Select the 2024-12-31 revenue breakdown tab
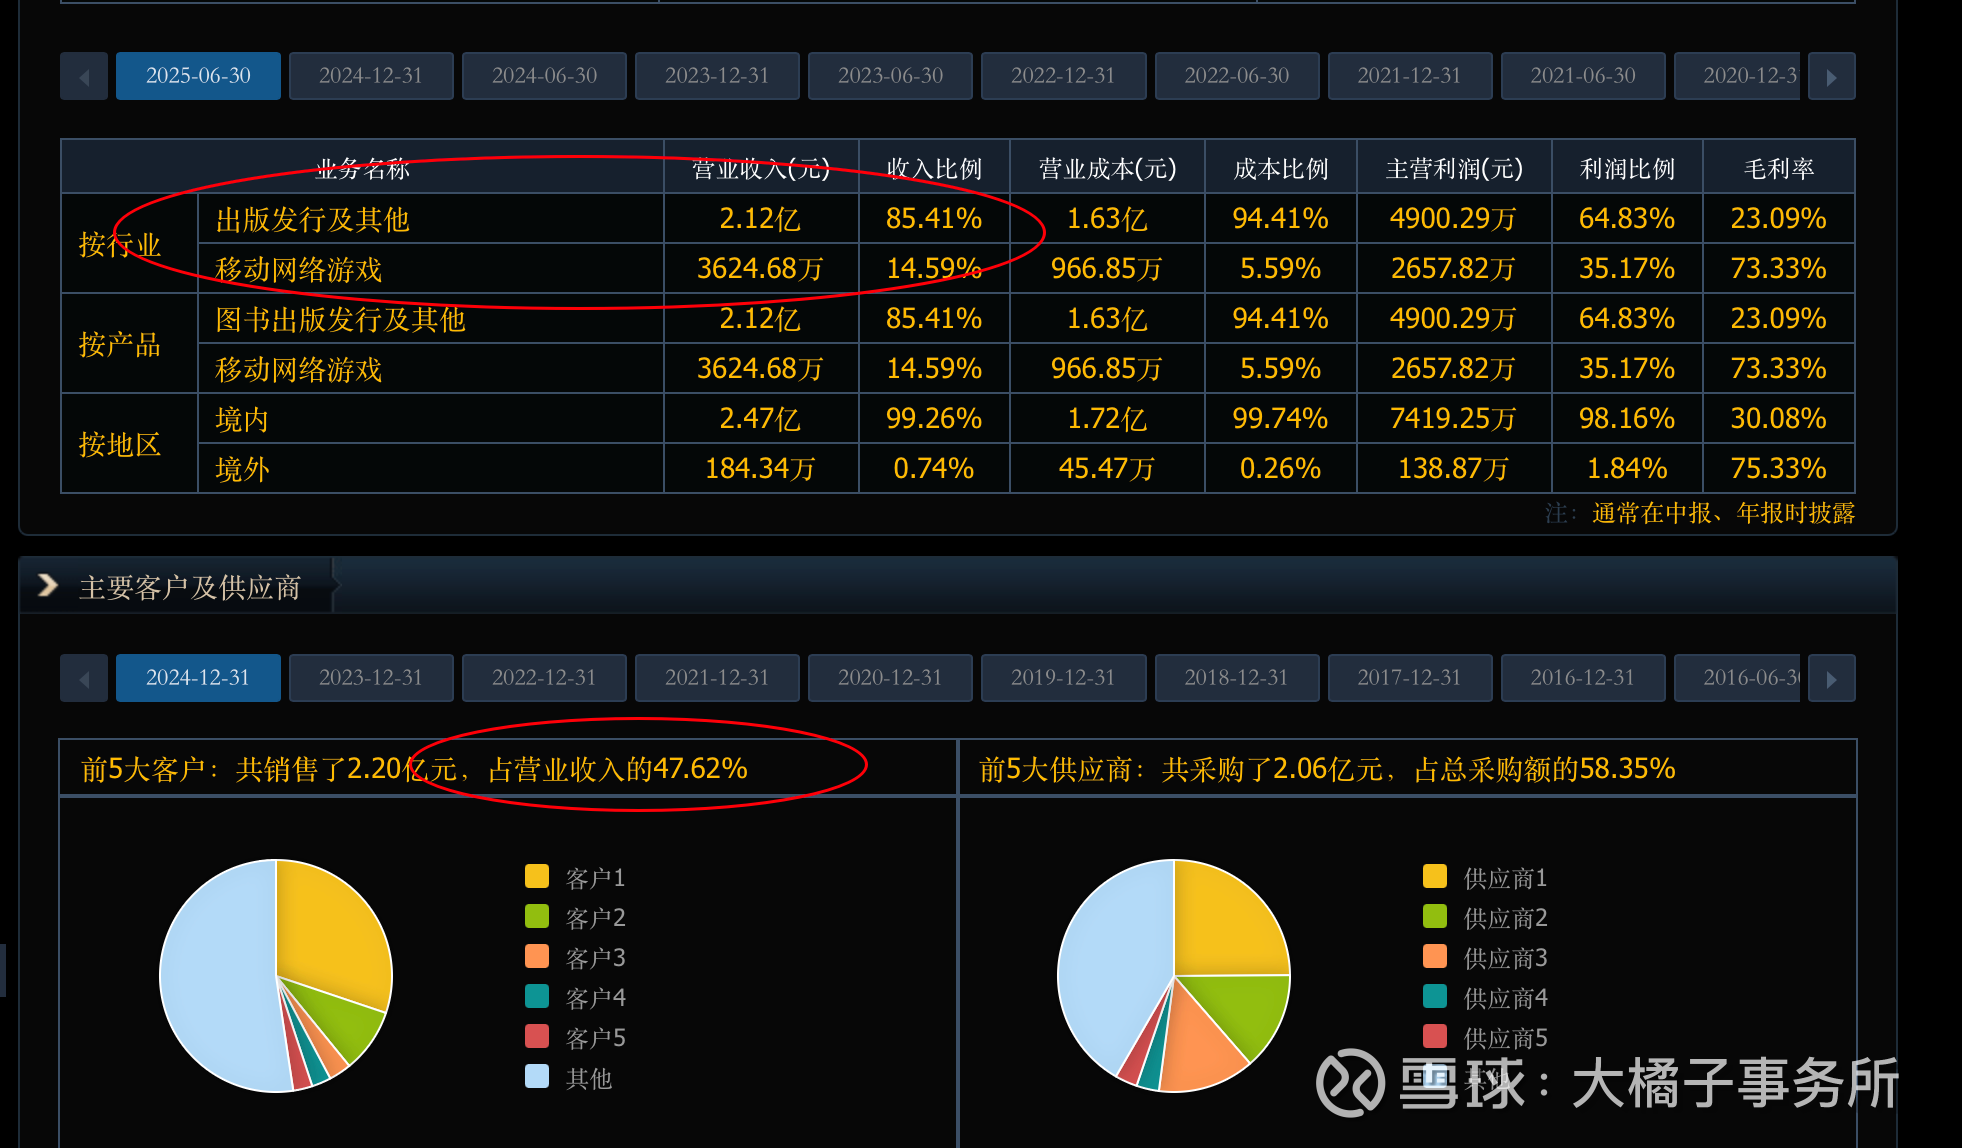The image size is (1962, 1148). point(371,76)
